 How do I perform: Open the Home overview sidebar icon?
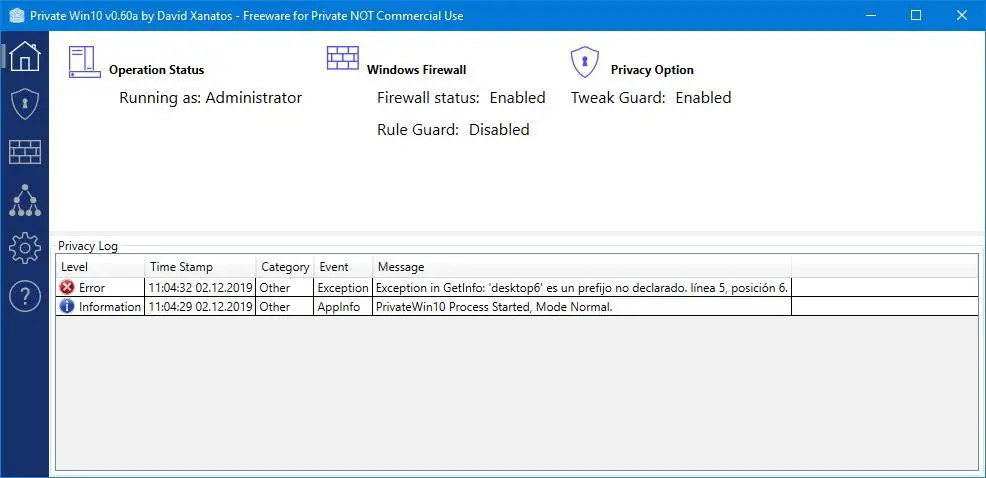click(x=25, y=57)
